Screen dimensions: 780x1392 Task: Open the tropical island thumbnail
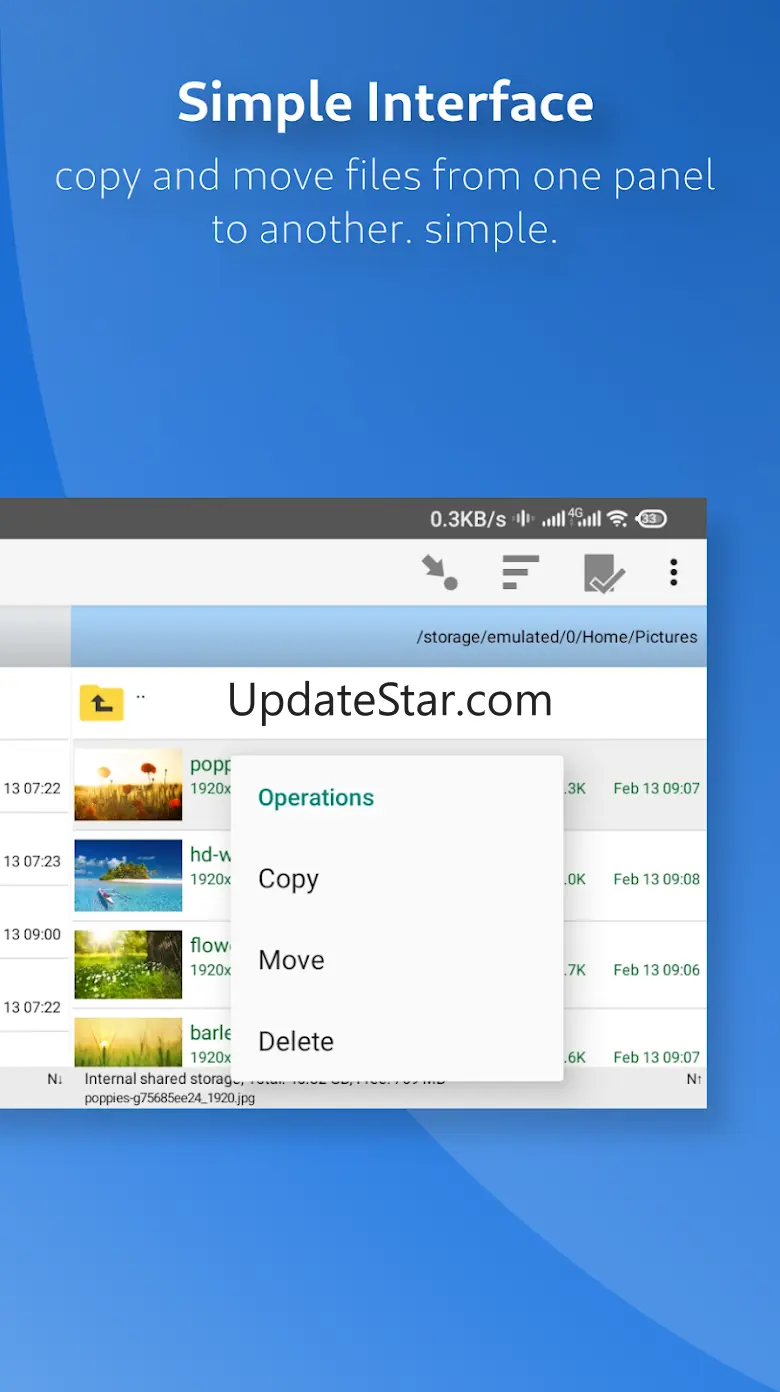click(x=128, y=875)
